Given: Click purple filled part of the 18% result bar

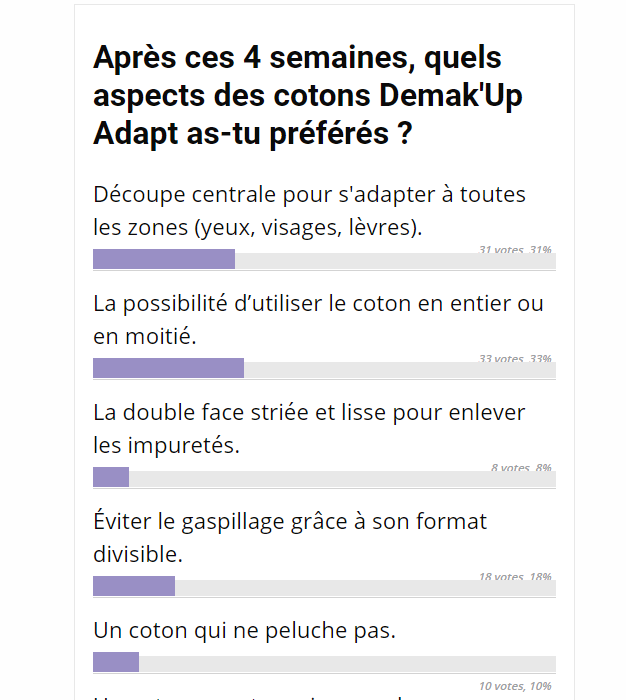Looking at the screenshot, I should click(134, 587).
